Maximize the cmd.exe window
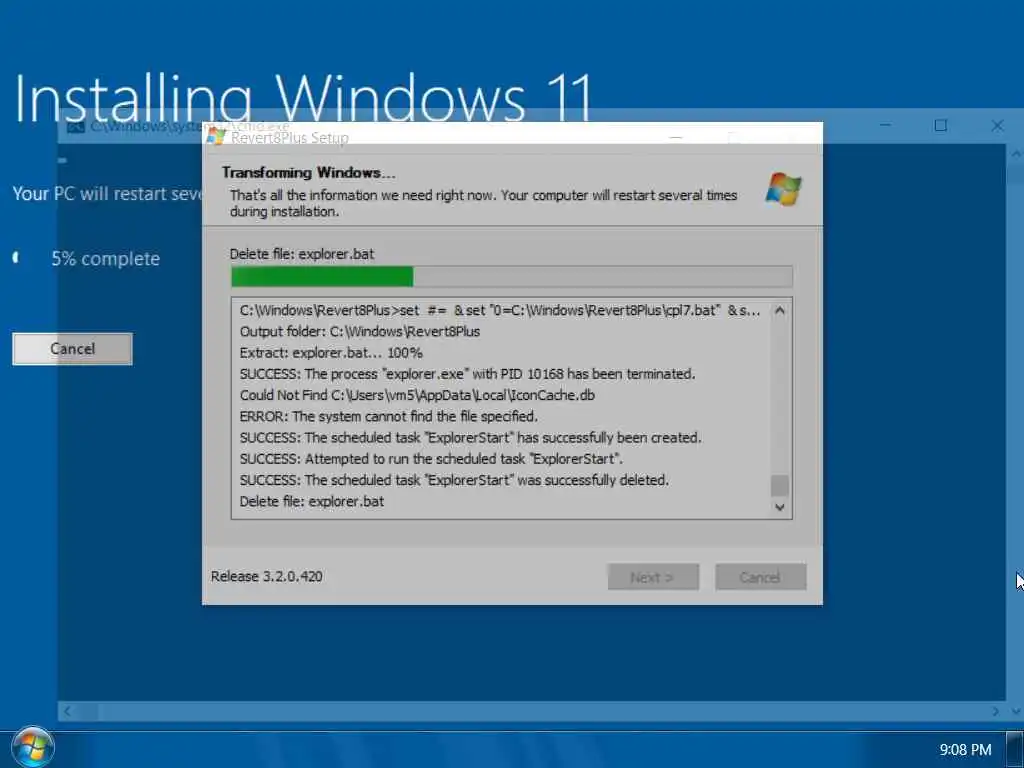 [x=940, y=125]
